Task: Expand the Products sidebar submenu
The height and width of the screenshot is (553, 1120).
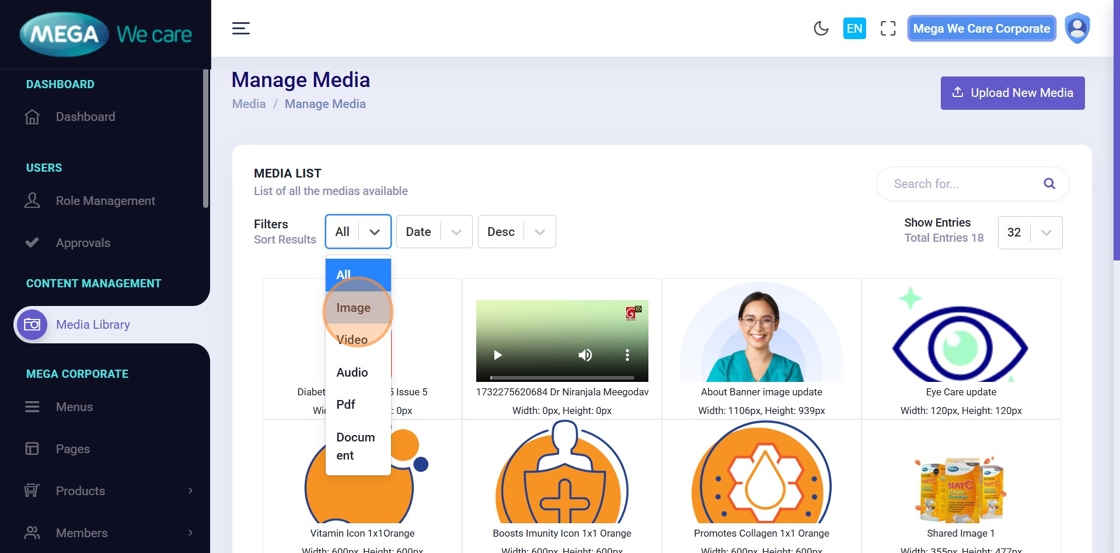Action: click(x=108, y=491)
